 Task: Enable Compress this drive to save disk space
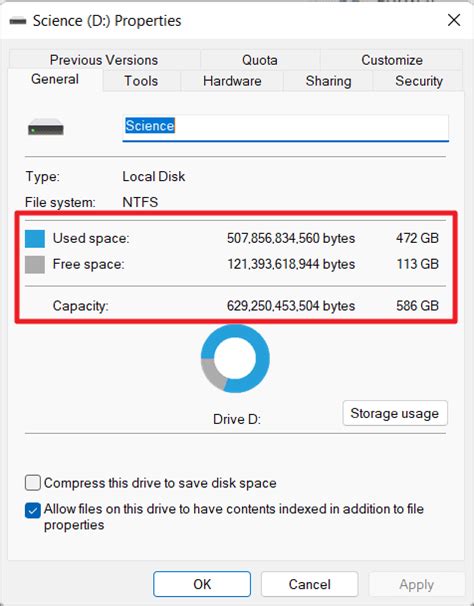coord(33,483)
